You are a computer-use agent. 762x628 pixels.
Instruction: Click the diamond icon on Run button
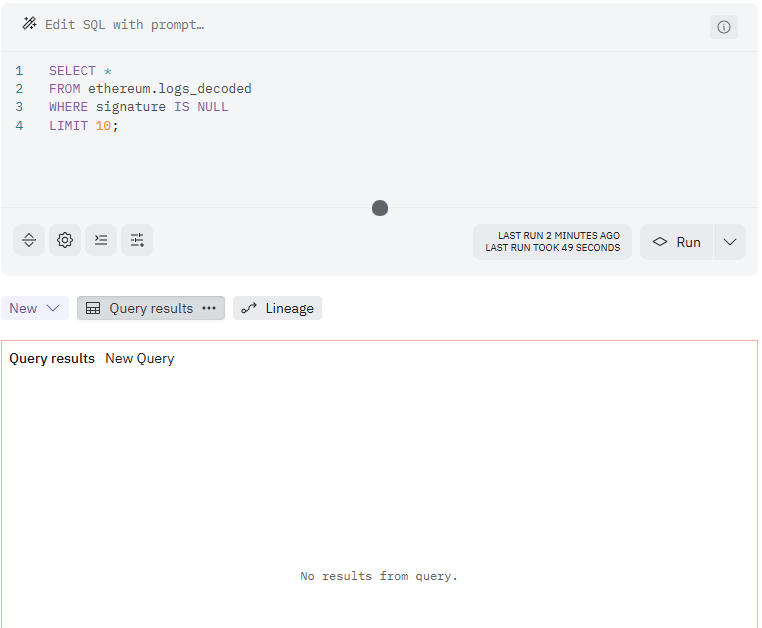660,242
